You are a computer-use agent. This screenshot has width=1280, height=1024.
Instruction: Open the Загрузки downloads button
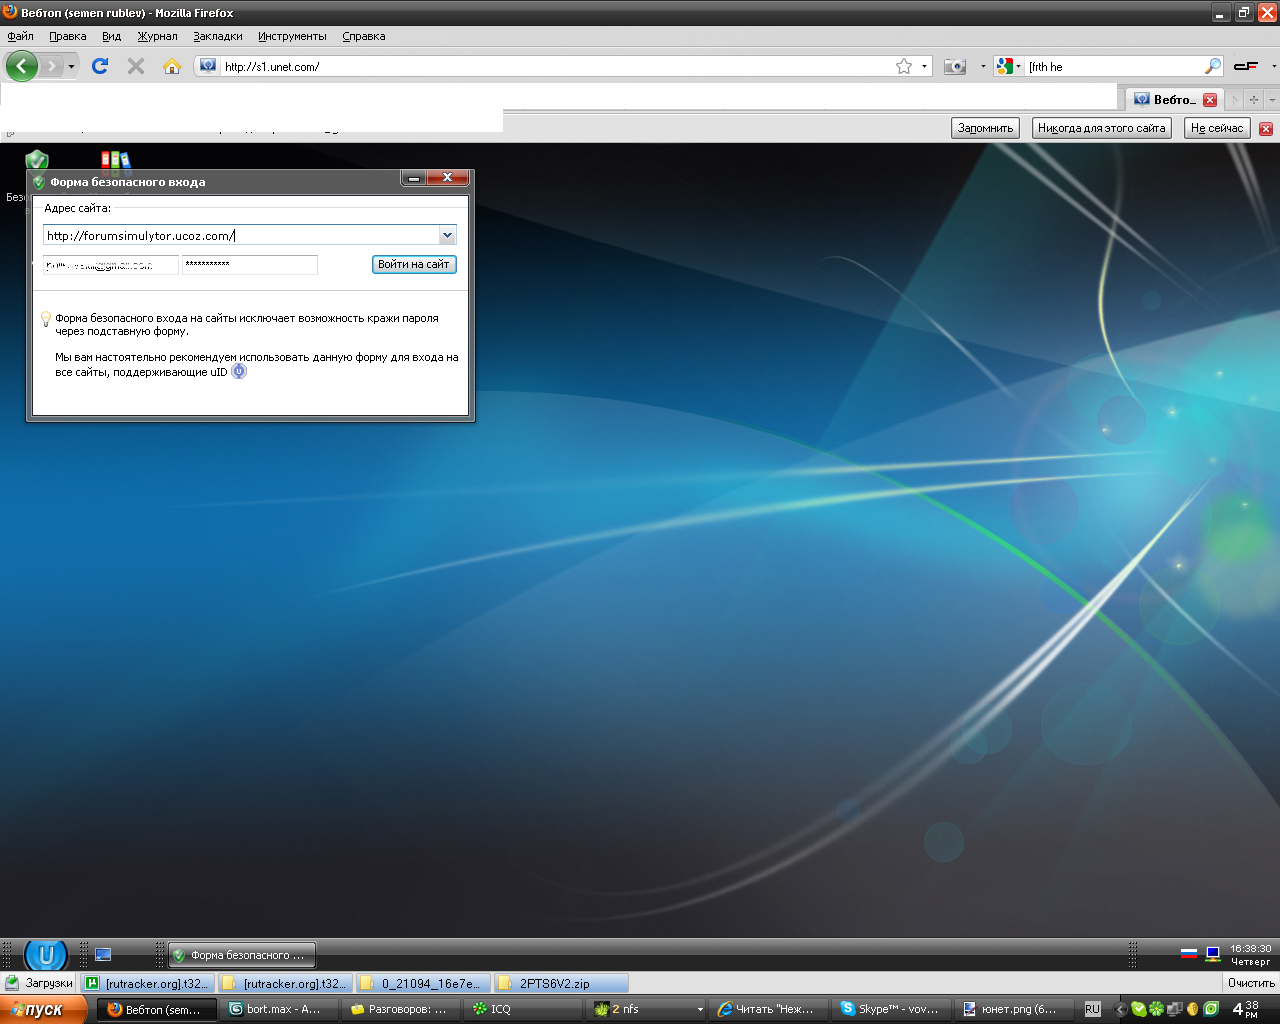pyautogui.click(x=40, y=983)
